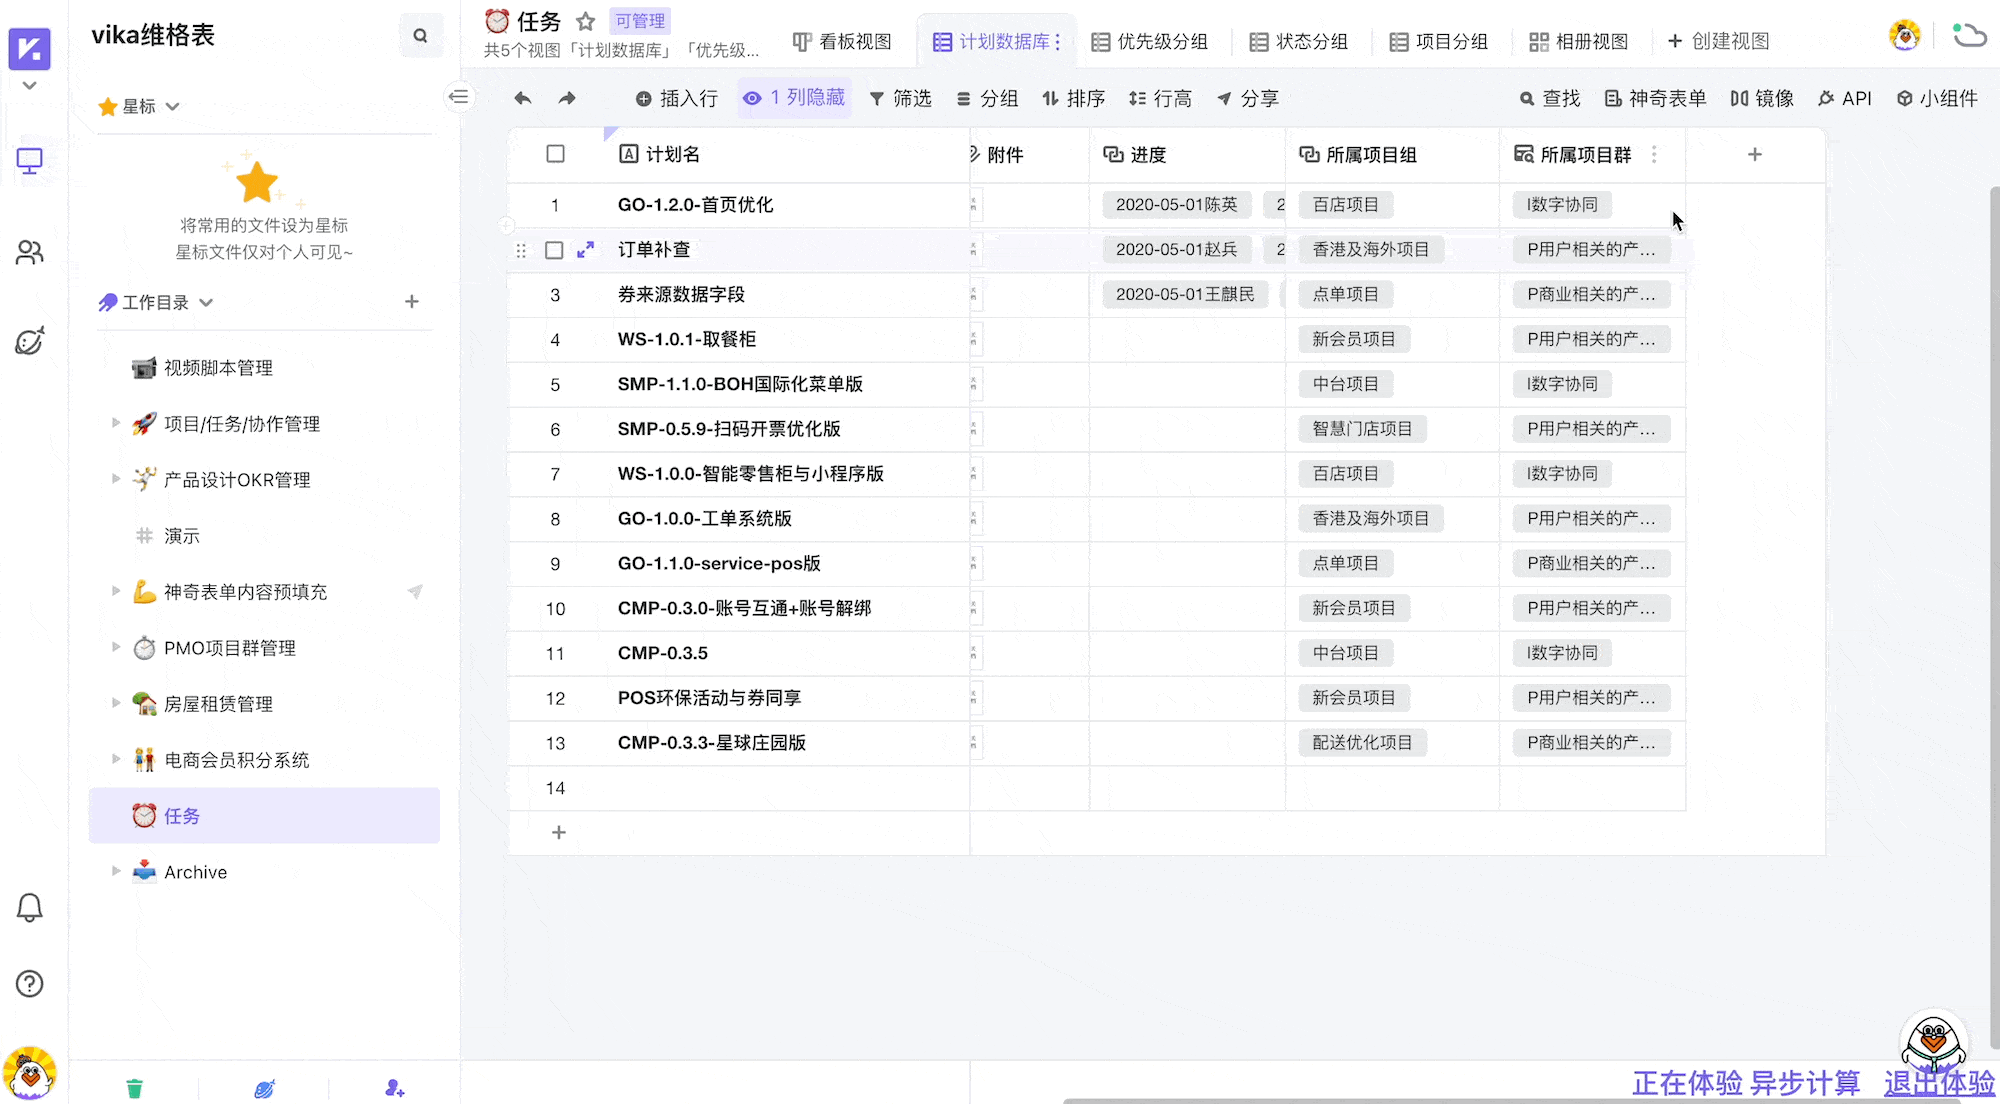Screen dimensions: 2000x1104
Task: Click the sidebar search icon
Action: 420,36
